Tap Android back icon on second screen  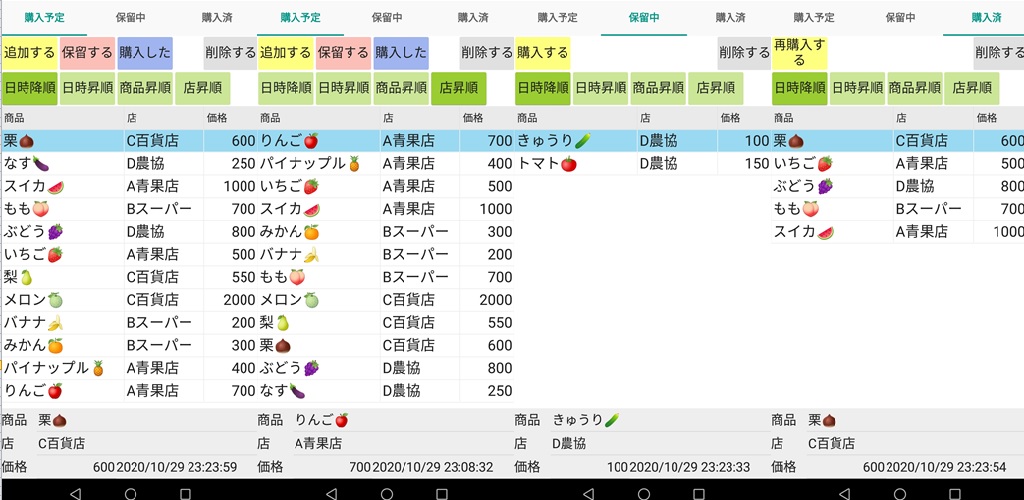pos(331,493)
